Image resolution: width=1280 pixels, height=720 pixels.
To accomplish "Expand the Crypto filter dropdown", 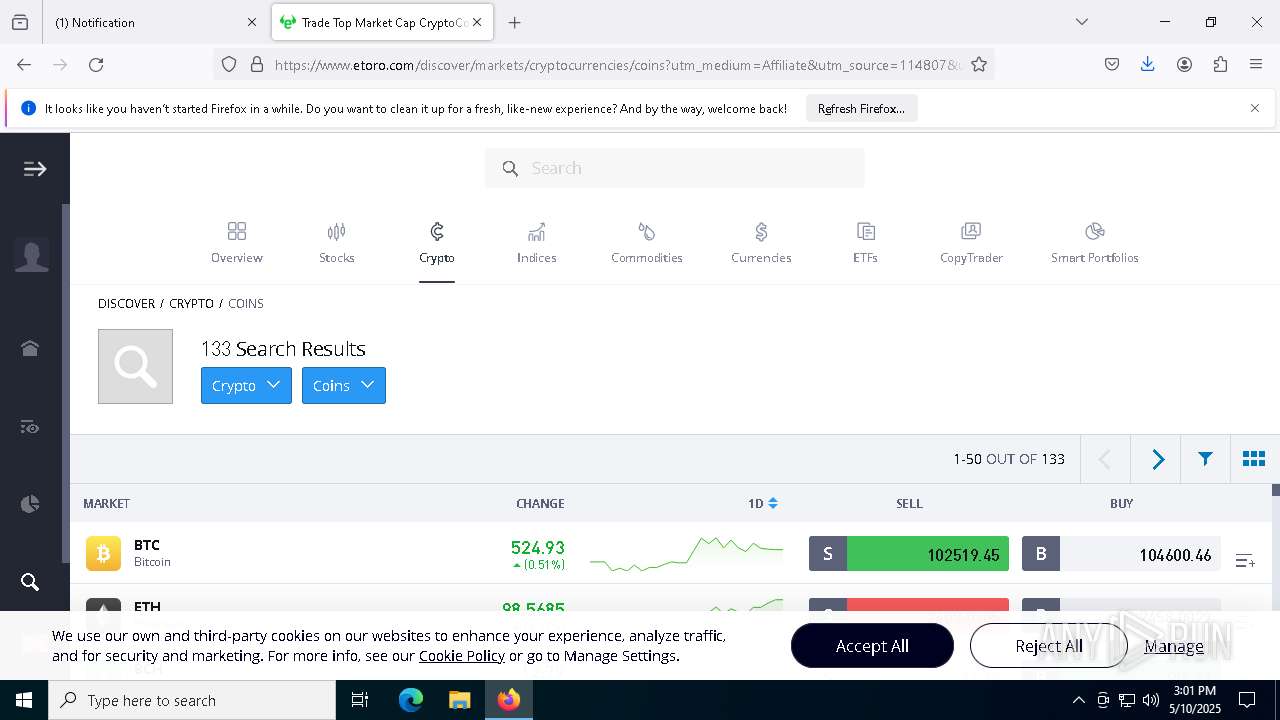I will 246,385.
